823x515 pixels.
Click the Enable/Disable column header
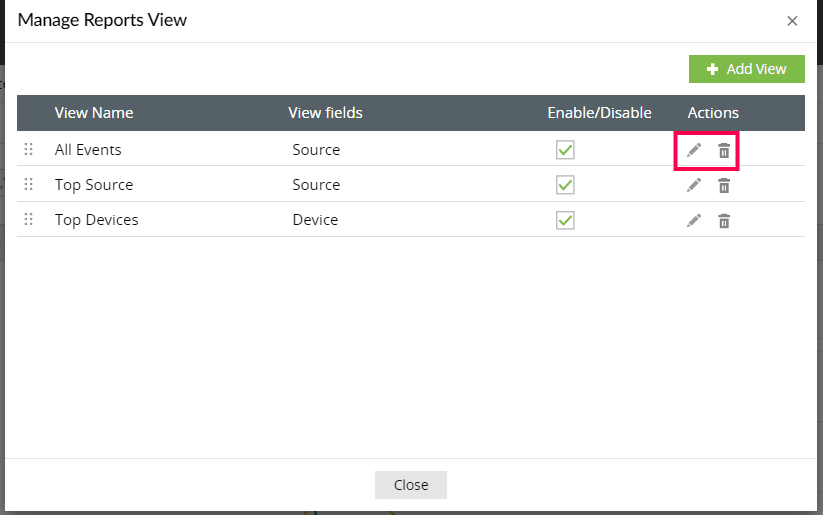coord(599,113)
